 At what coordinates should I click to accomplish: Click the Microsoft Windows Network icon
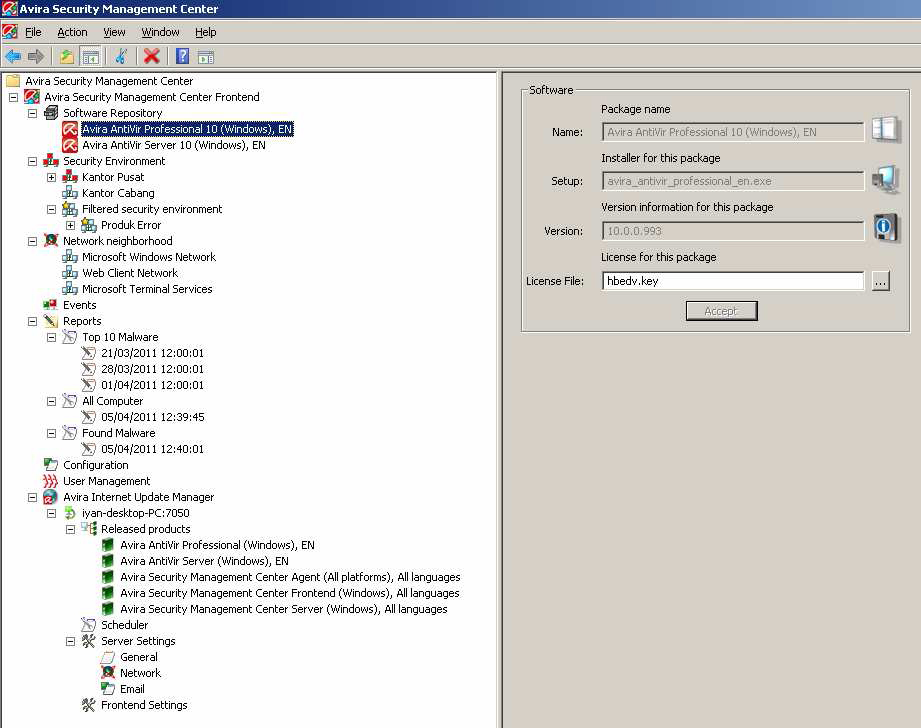[x=70, y=257]
